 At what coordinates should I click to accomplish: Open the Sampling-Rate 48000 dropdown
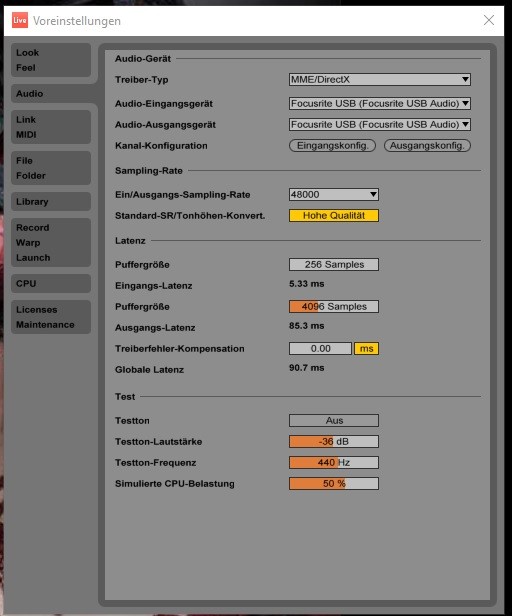[334, 194]
